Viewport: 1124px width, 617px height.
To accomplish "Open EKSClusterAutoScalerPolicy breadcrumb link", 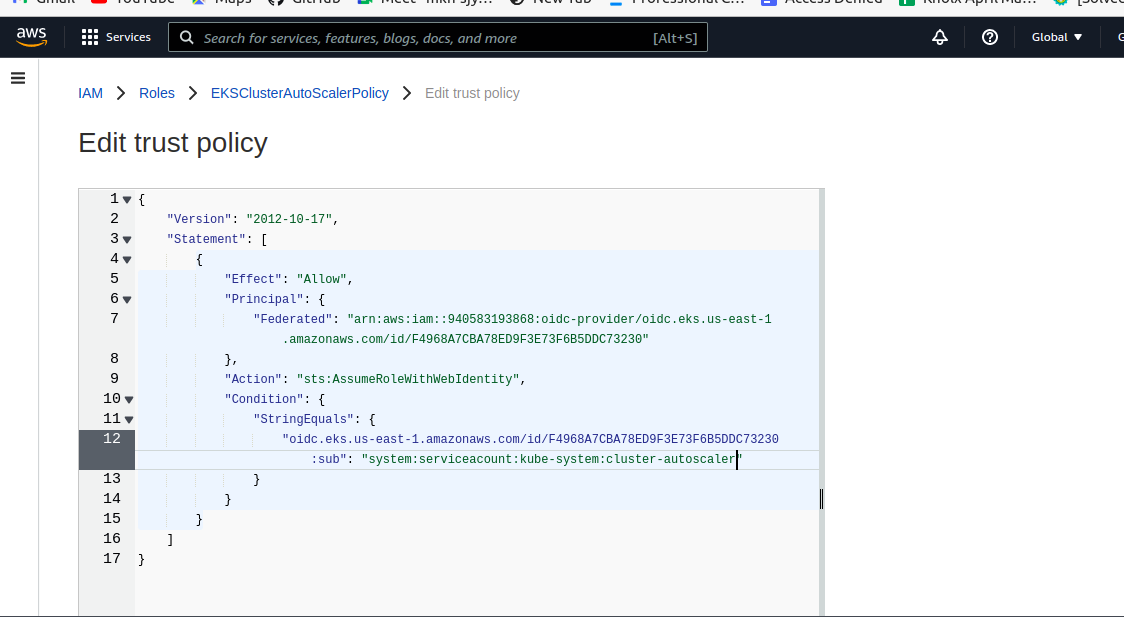I will [x=300, y=93].
